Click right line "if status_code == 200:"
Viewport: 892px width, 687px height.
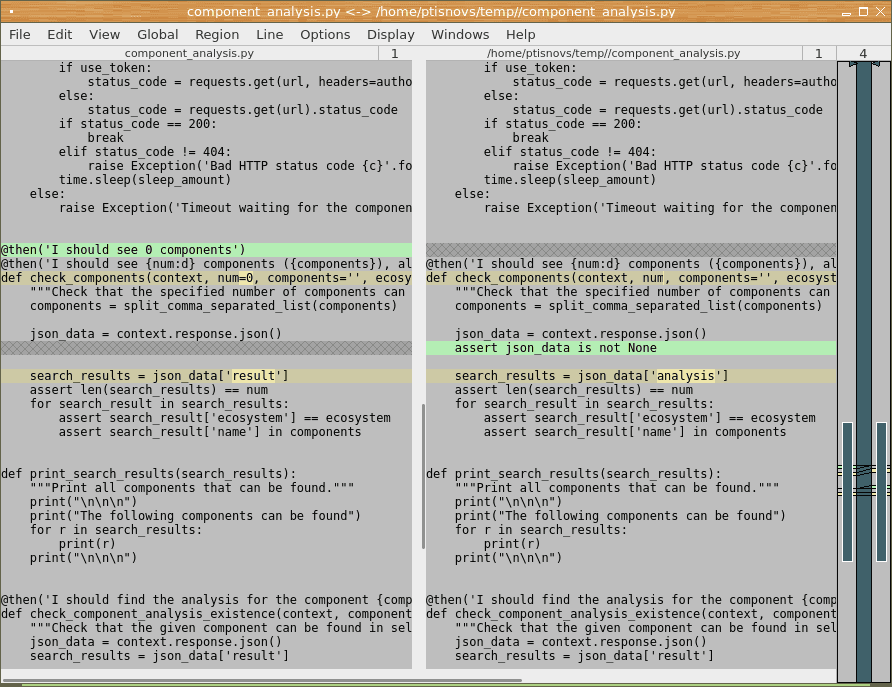pyautogui.click(x=563, y=124)
